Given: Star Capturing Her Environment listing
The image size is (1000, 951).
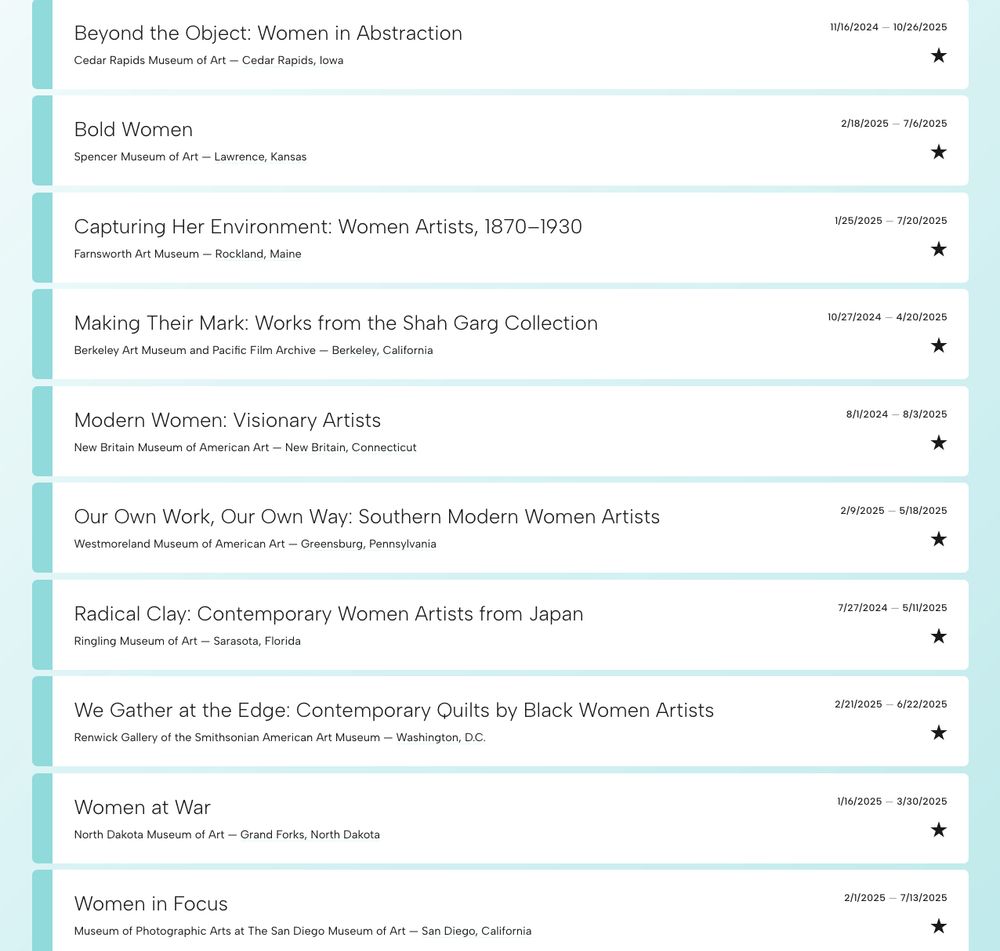Looking at the screenshot, I should point(938,249).
